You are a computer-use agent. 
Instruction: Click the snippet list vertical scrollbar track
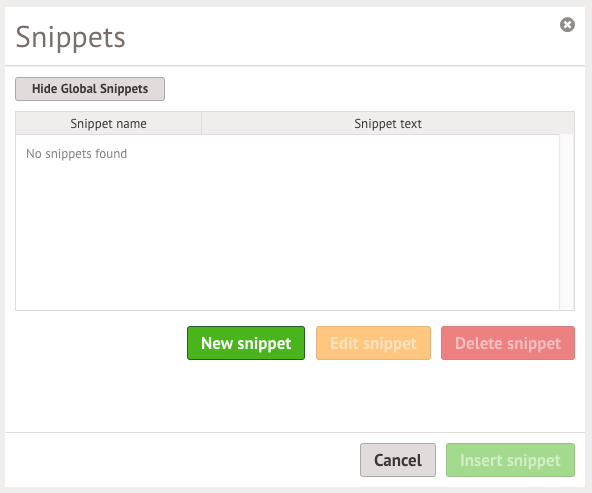[x=566, y=222]
